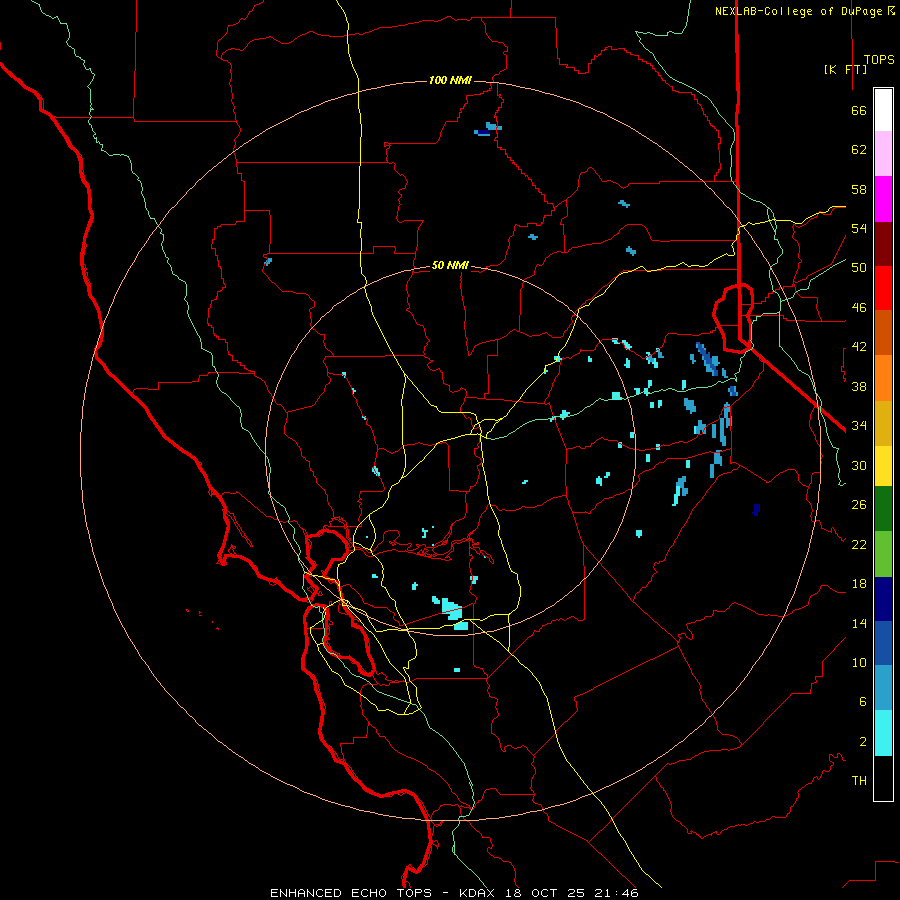Click the light green legend swatch
The width and height of the screenshot is (900, 900).
883,554
